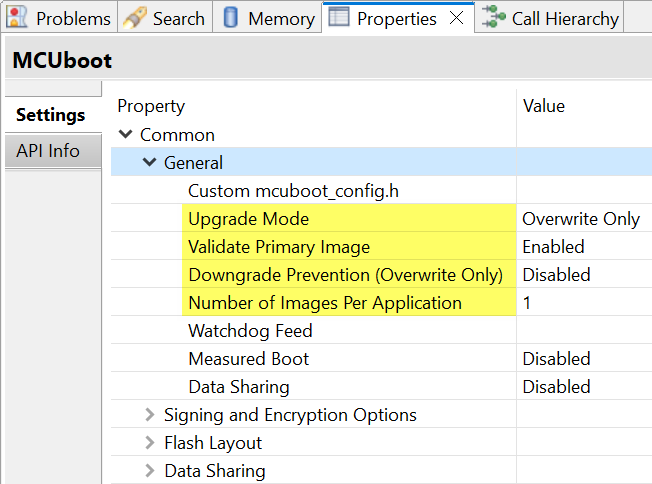Edit the Custom mcuboot_config.h value cell
The width and height of the screenshot is (652, 484).
[584, 191]
